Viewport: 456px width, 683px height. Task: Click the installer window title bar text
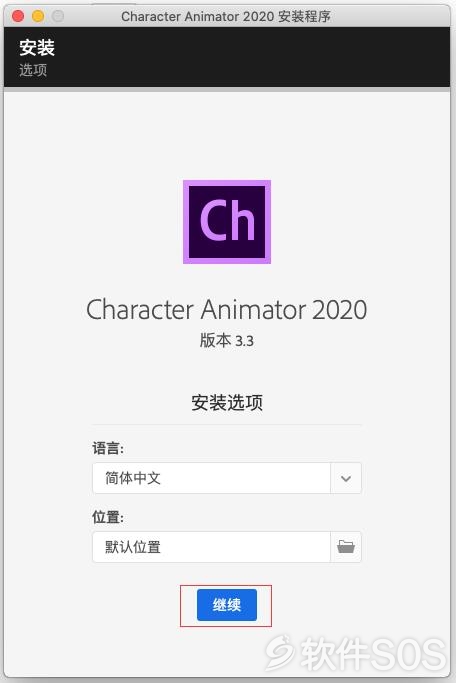pos(226,17)
